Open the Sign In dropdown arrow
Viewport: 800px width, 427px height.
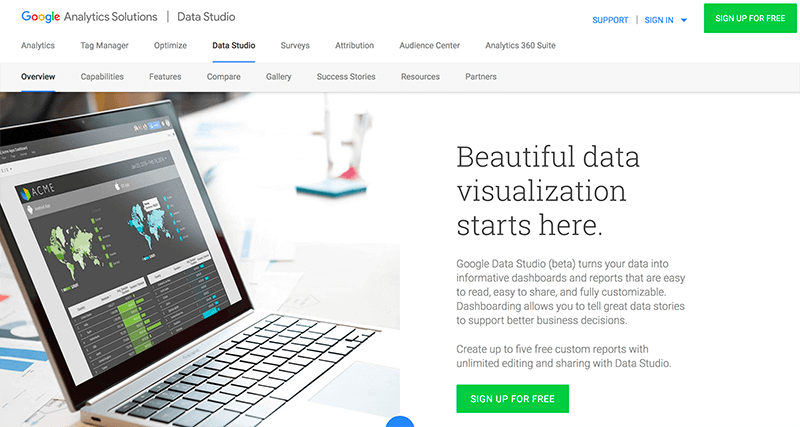click(x=684, y=20)
